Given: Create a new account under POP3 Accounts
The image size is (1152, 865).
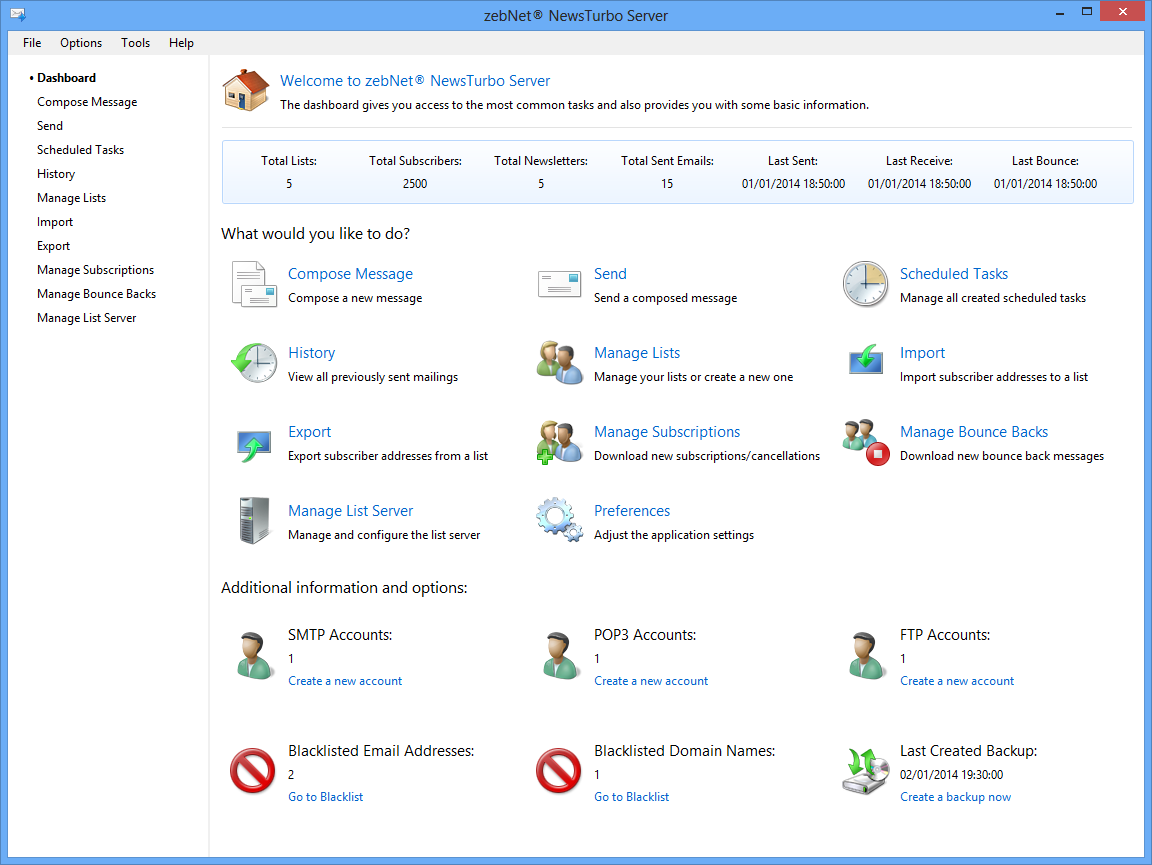Looking at the screenshot, I should pos(651,681).
